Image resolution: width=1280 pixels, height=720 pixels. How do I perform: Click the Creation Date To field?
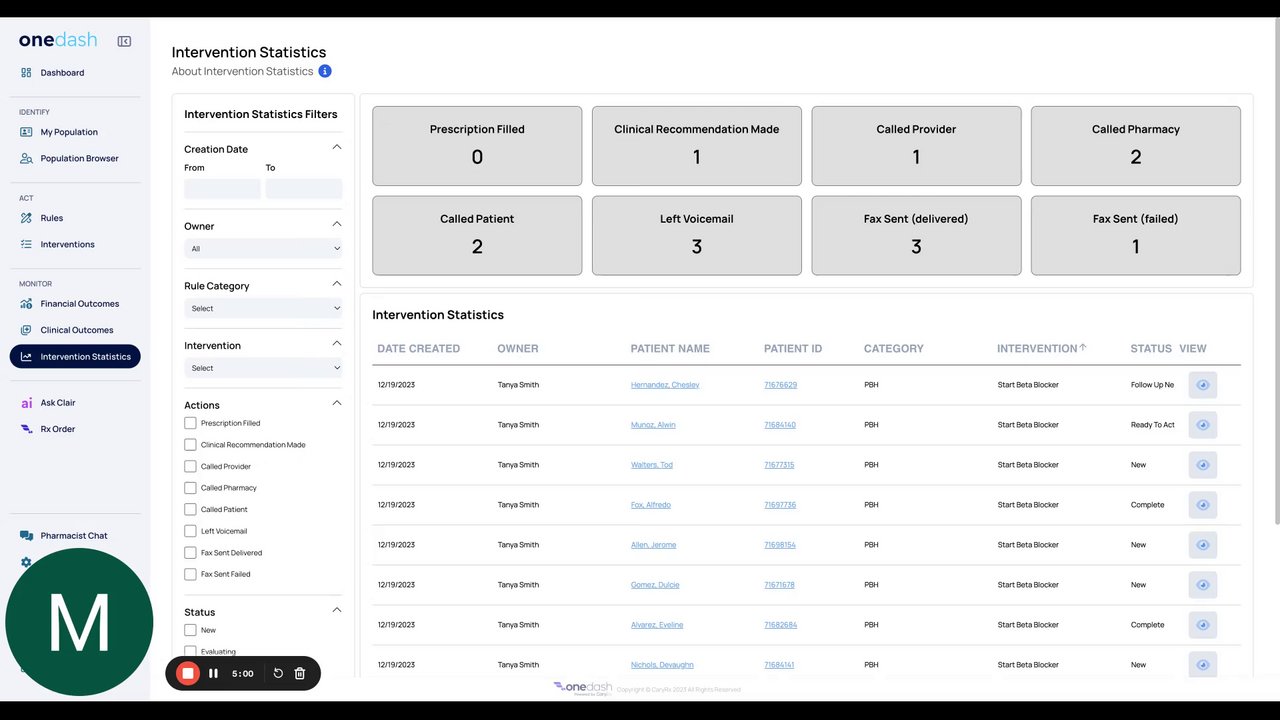[304, 188]
